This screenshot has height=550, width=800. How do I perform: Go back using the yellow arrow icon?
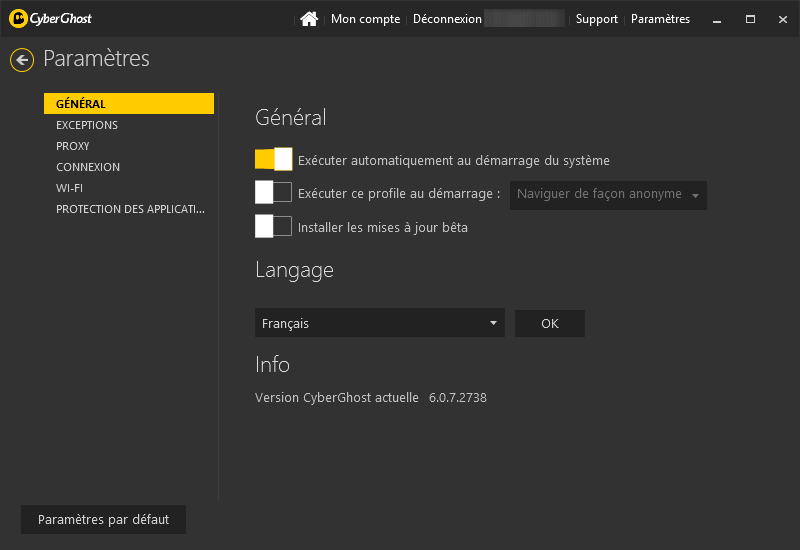point(22,60)
